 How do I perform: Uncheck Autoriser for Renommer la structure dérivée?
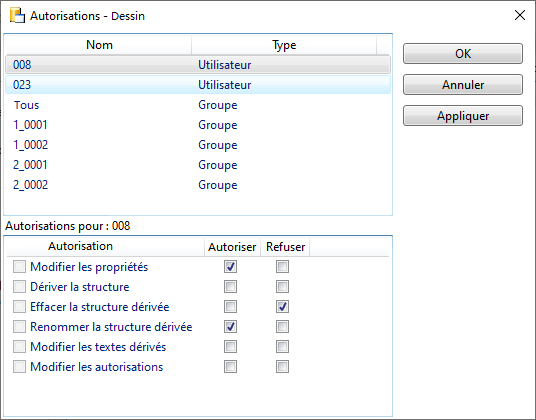point(230,327)
